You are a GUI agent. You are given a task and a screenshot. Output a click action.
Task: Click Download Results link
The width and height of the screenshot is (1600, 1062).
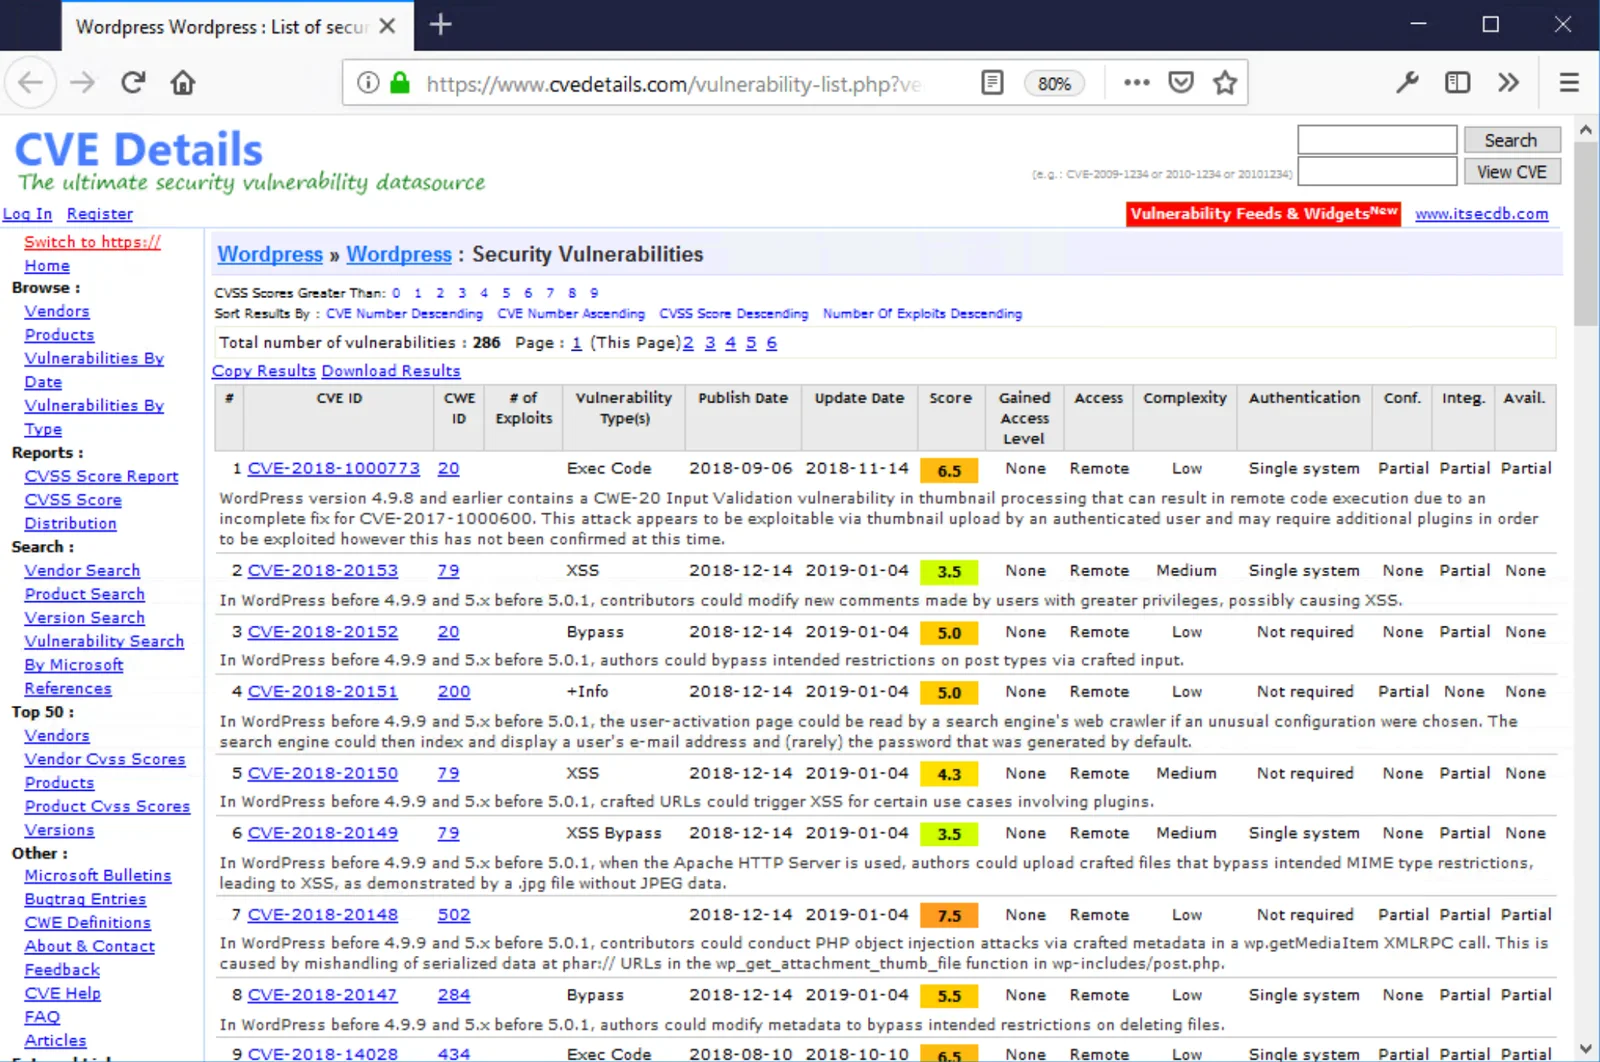391,371
